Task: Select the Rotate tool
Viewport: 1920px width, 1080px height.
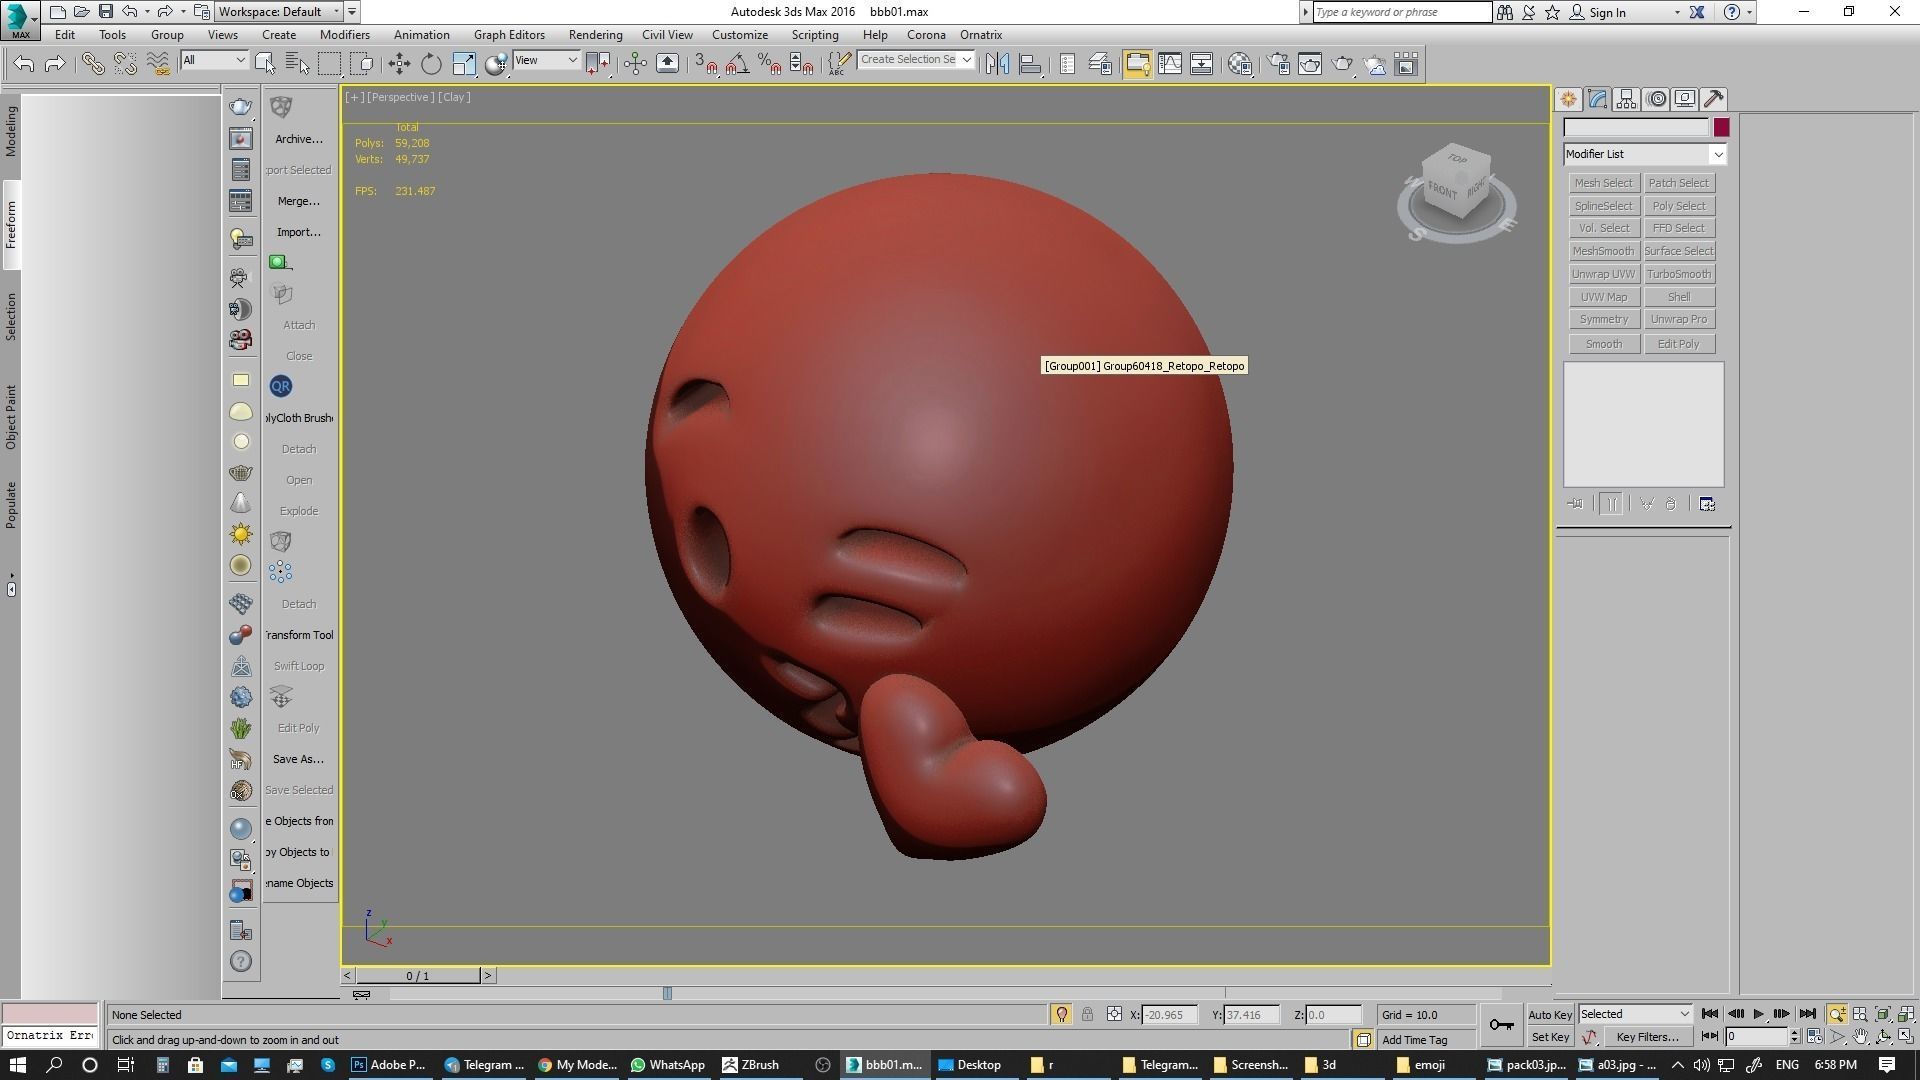Action: click(431, 64)
